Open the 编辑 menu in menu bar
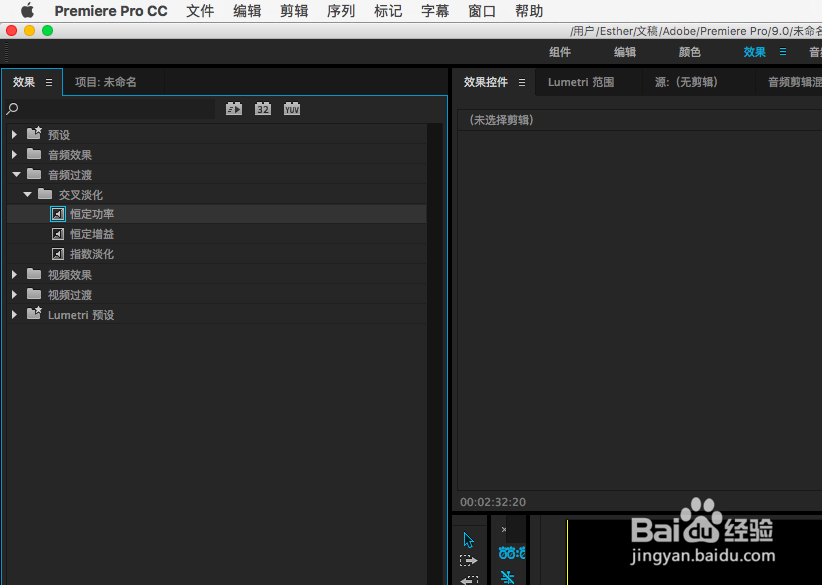822x585 pixels. (x=247, y=11)
